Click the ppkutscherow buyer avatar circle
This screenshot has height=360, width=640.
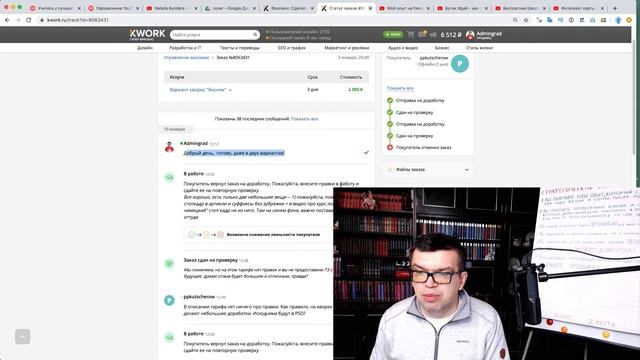[x=460, y=64]
